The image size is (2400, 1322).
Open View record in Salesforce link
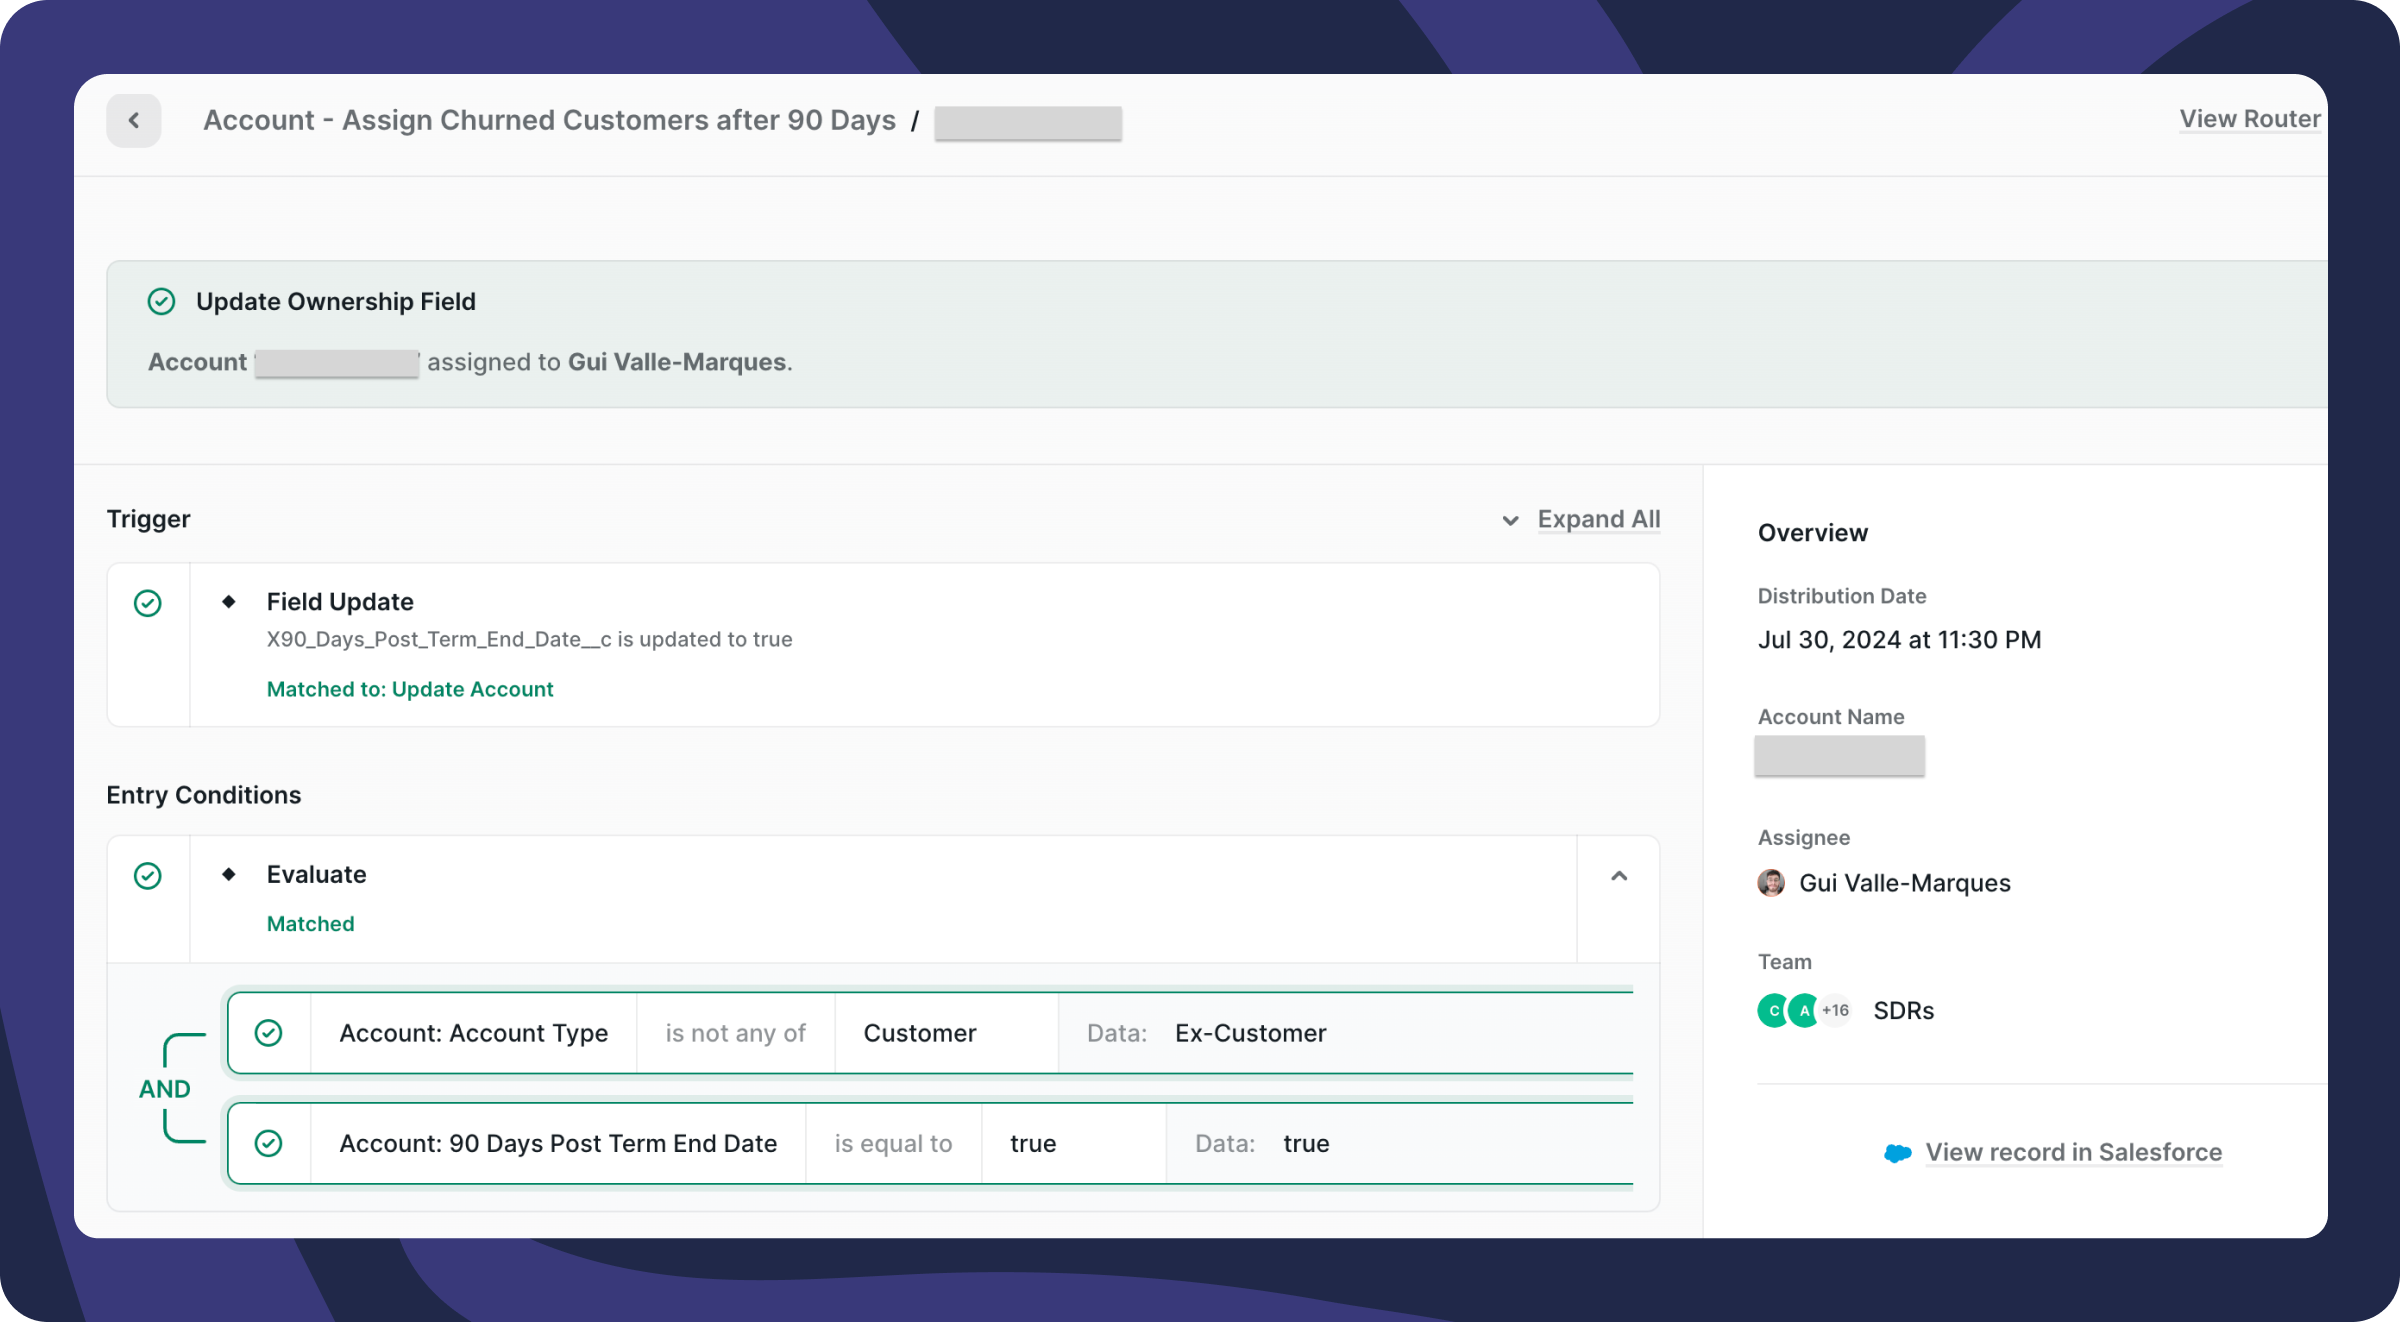pos(2074,1152)
